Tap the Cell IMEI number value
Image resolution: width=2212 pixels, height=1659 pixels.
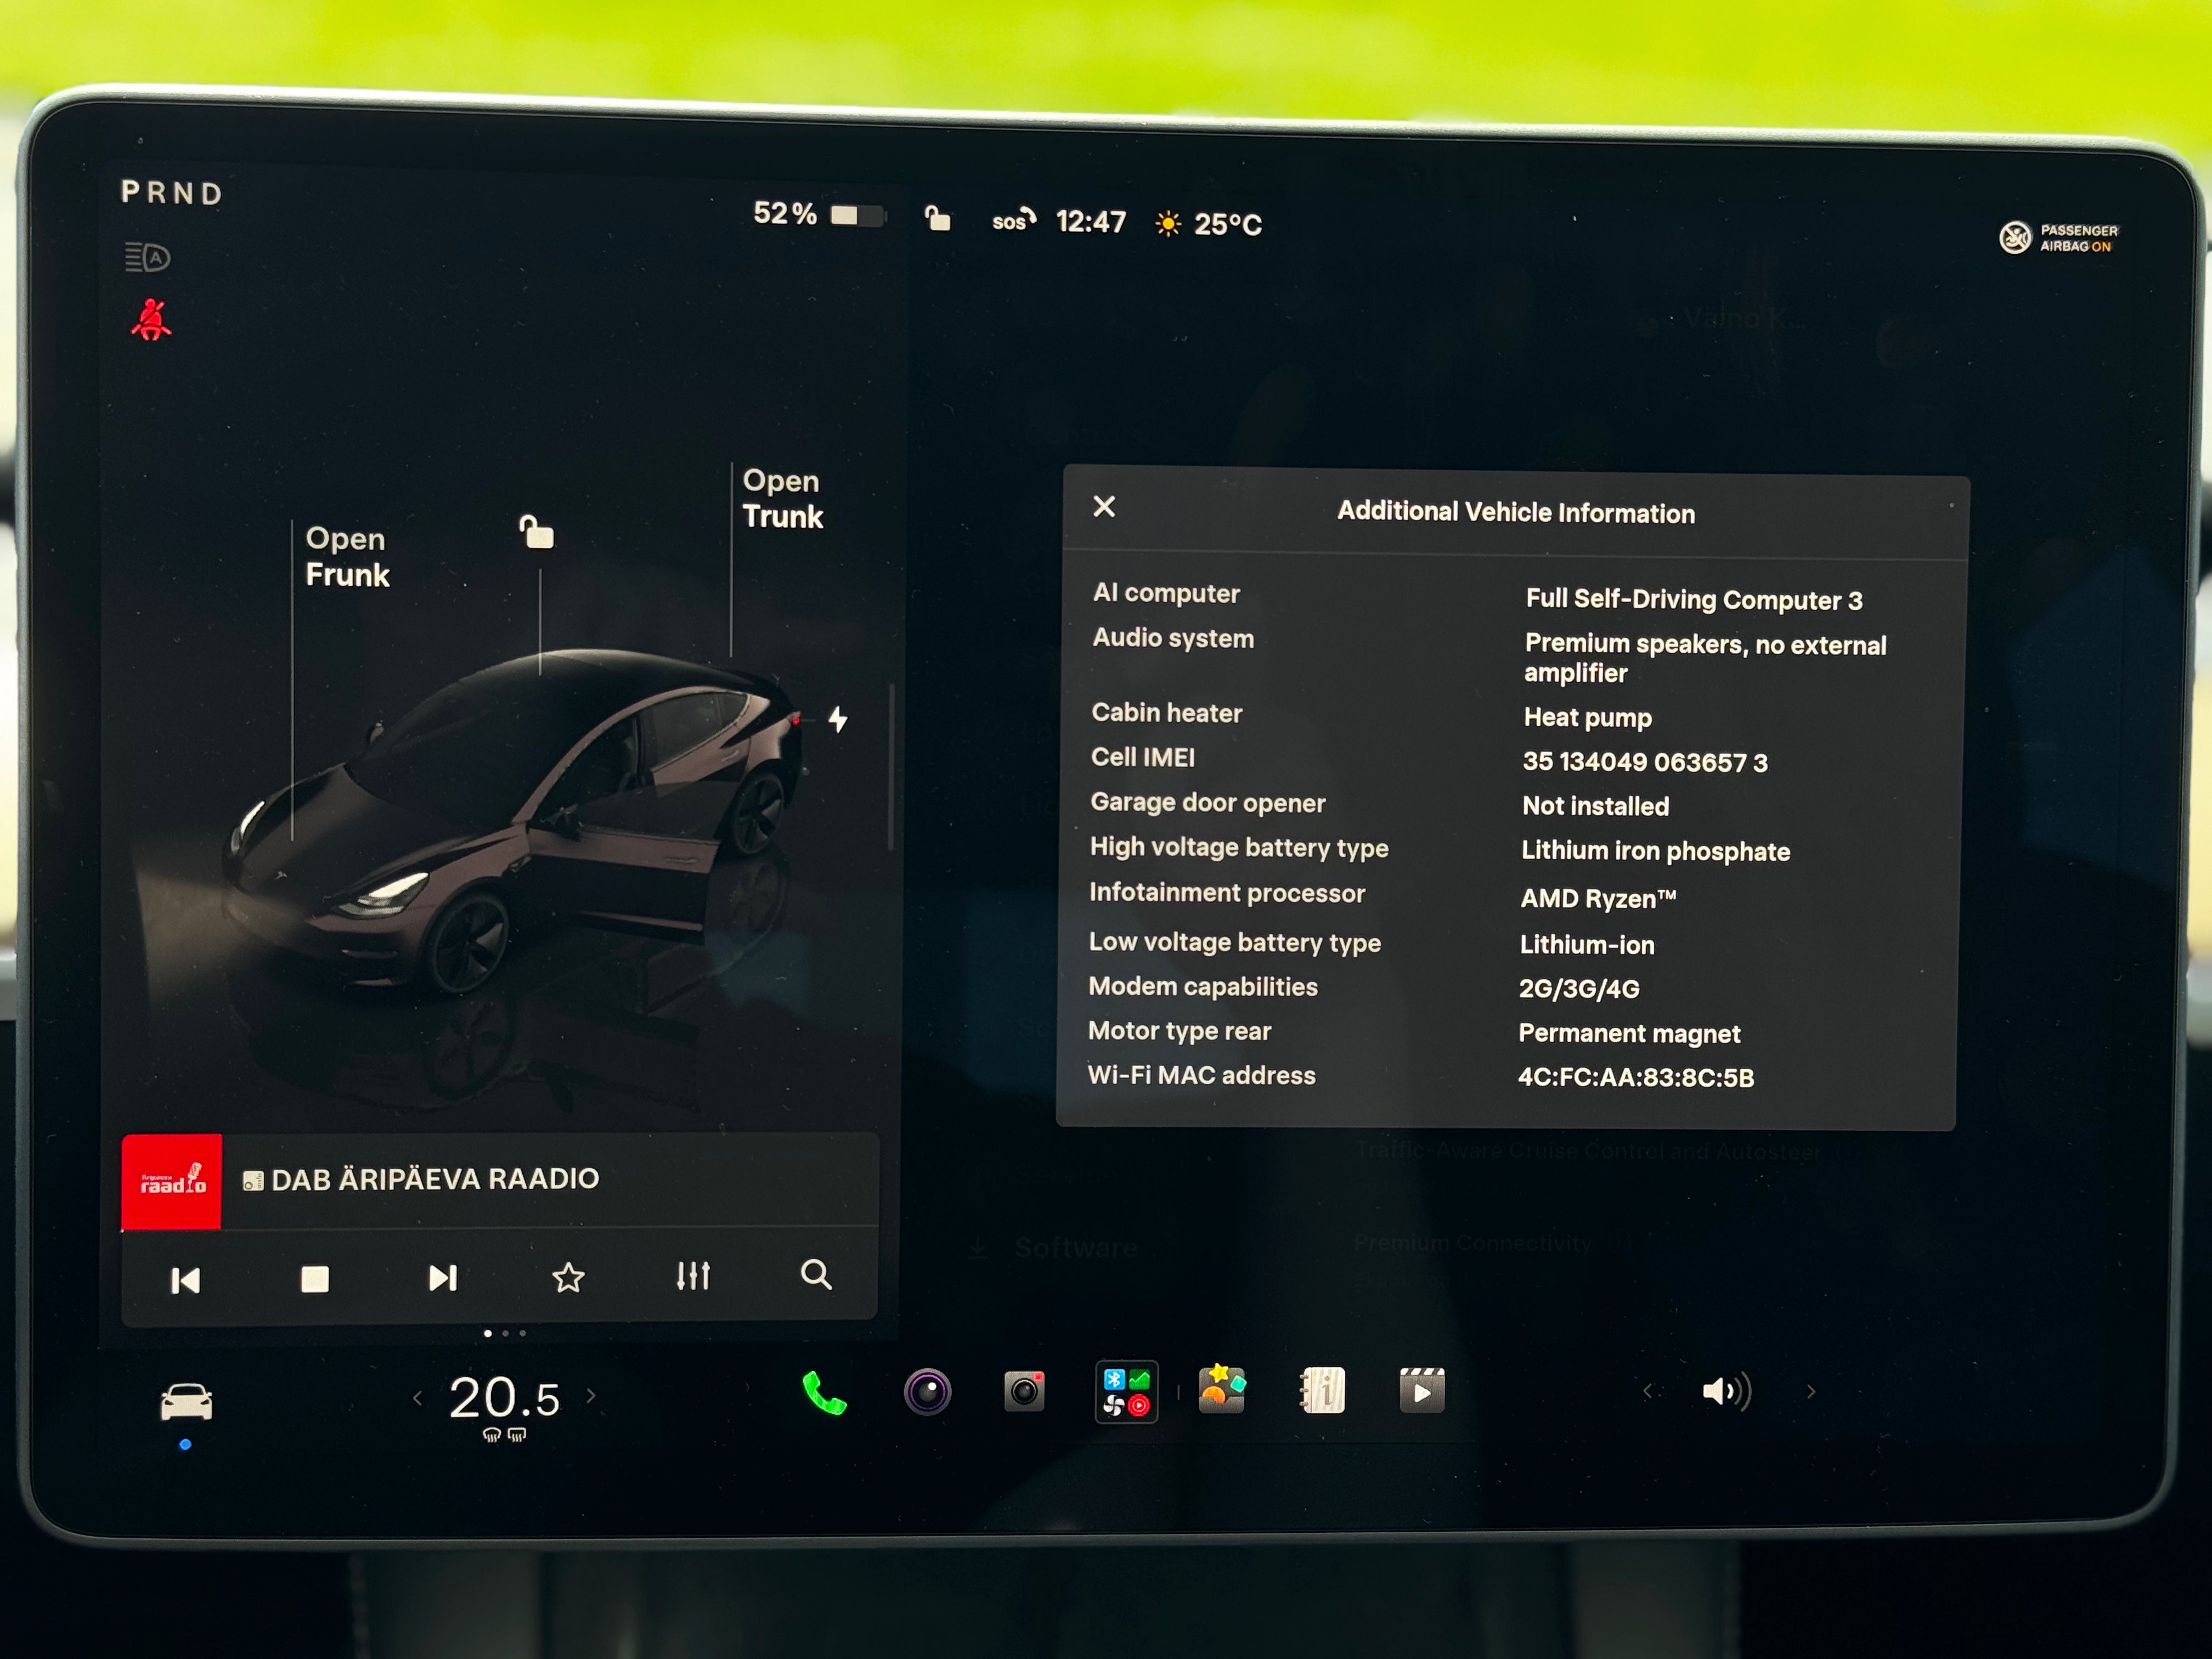pos(1645,763)
